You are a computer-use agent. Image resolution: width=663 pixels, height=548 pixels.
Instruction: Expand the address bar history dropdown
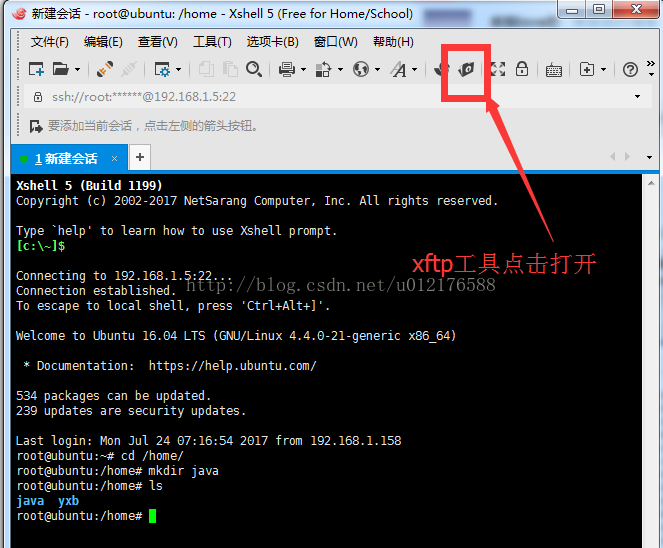637,97
